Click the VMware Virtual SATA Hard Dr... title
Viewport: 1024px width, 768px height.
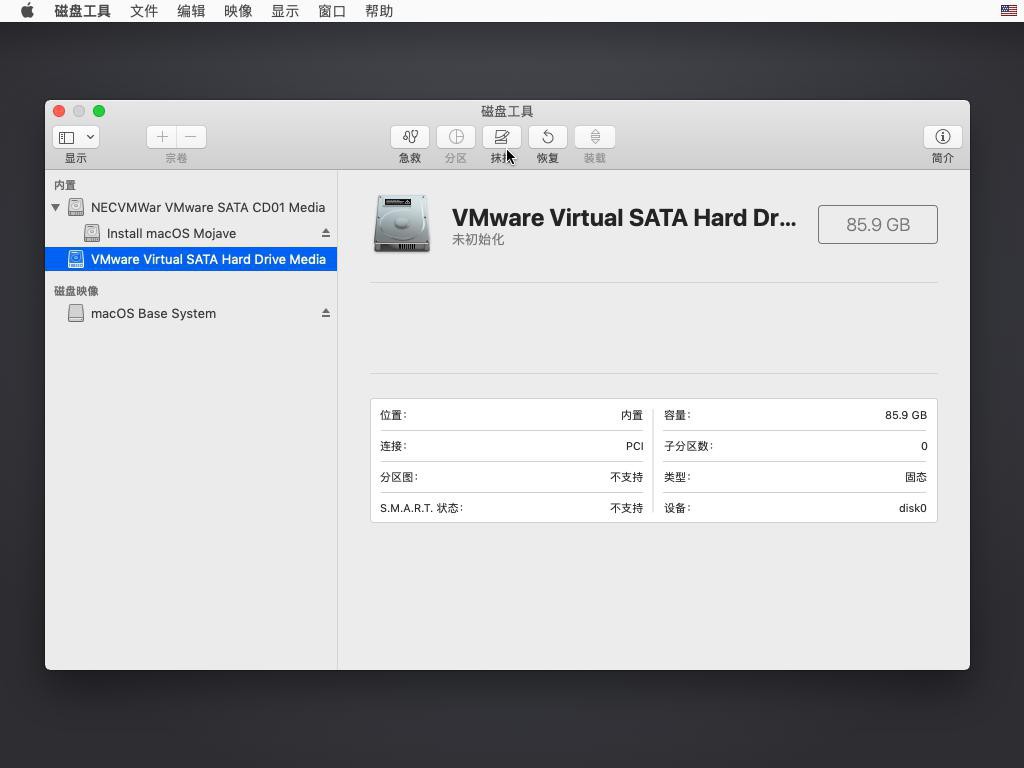click(624, 217)
